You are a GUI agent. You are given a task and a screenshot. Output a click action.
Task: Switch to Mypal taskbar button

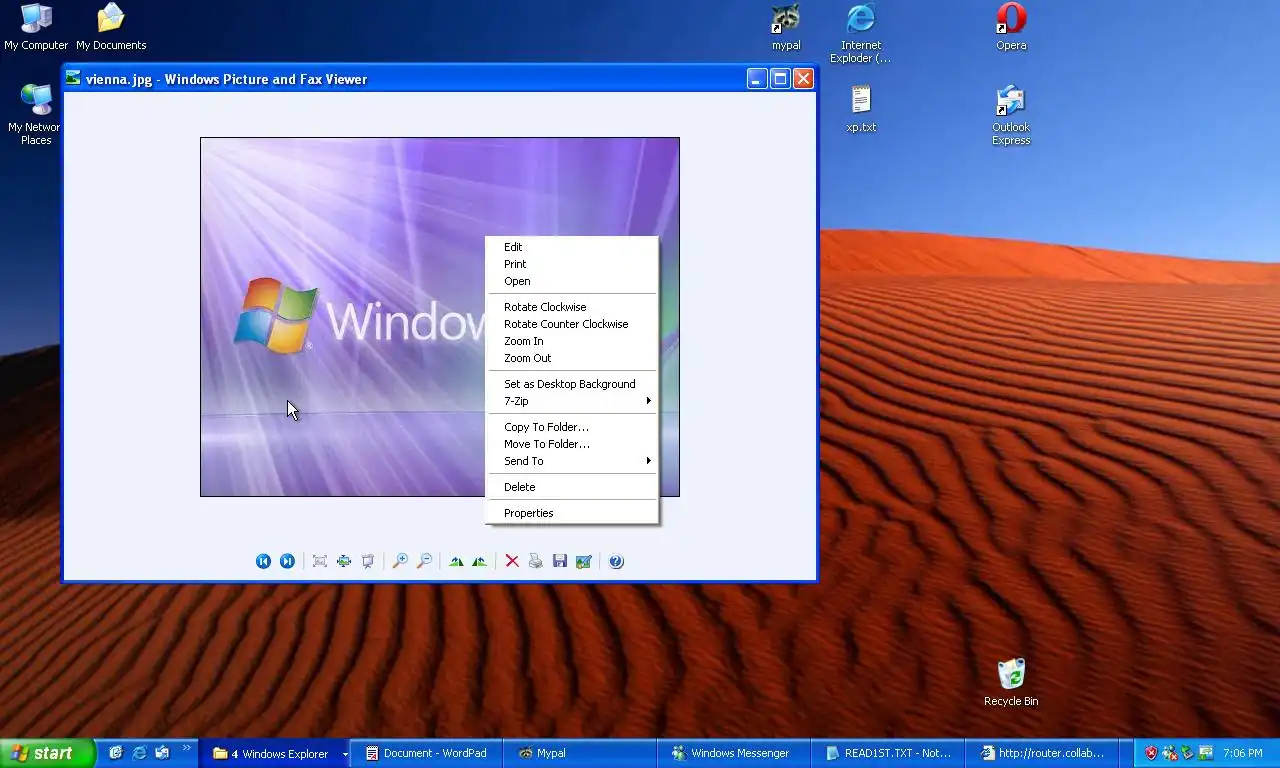click(x=581, y=753)
